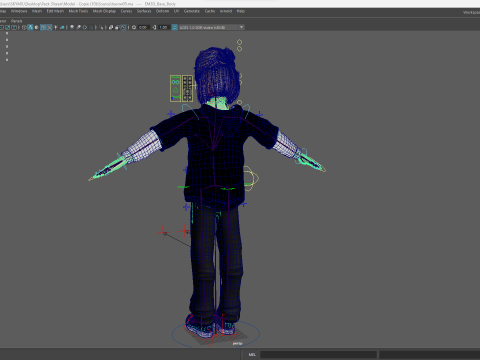Screen dimensions: 480x360
Task: Toggle viewport motion blur
Action: (x=78, y=27)
